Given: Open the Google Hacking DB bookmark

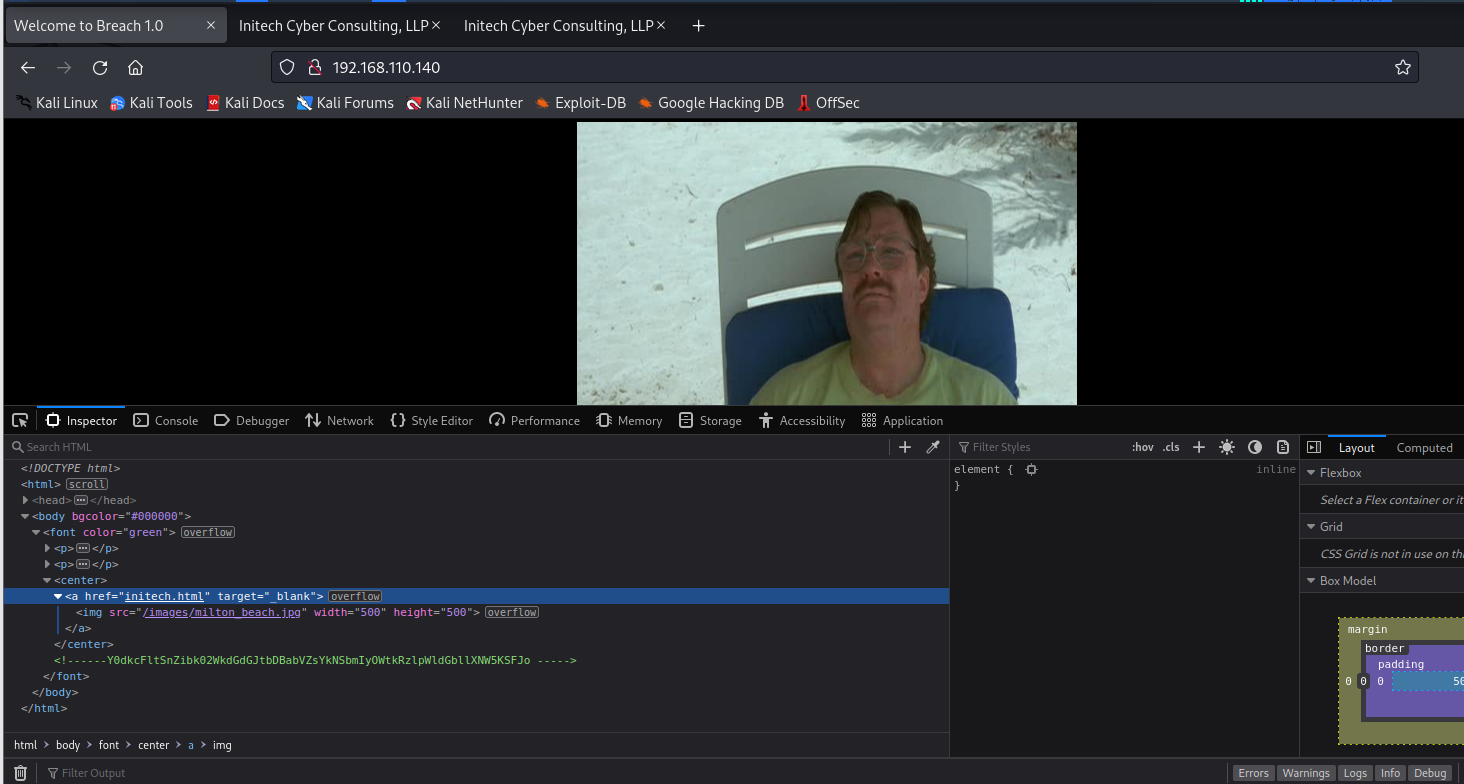Looking at the screenshot, I should coord(711,103).
